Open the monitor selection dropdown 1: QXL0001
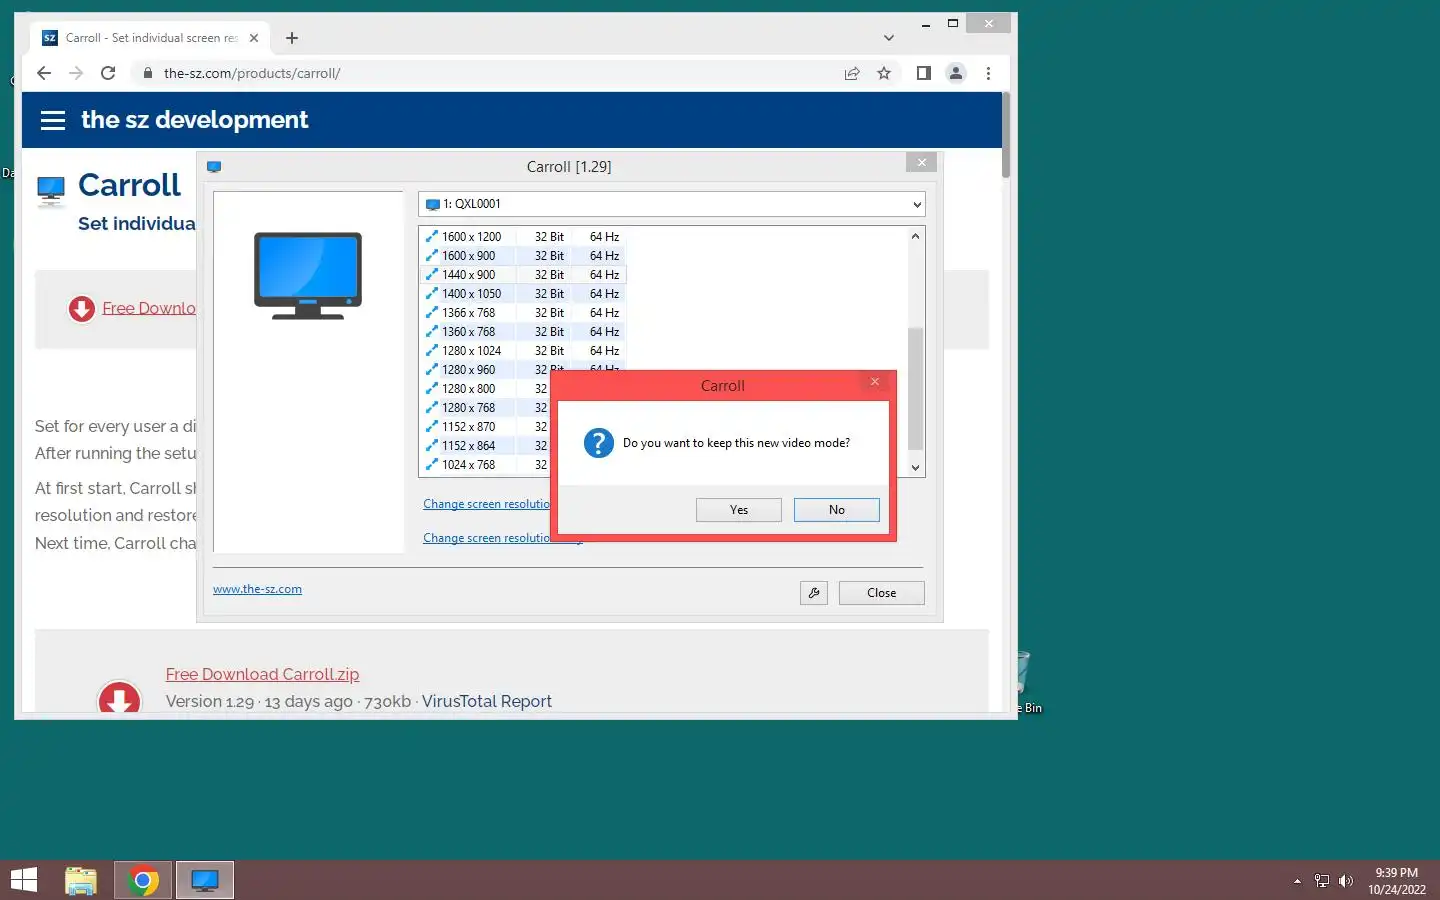Image resolution: width=1440 pixels, height=900 pixels. tap(671, 204)
